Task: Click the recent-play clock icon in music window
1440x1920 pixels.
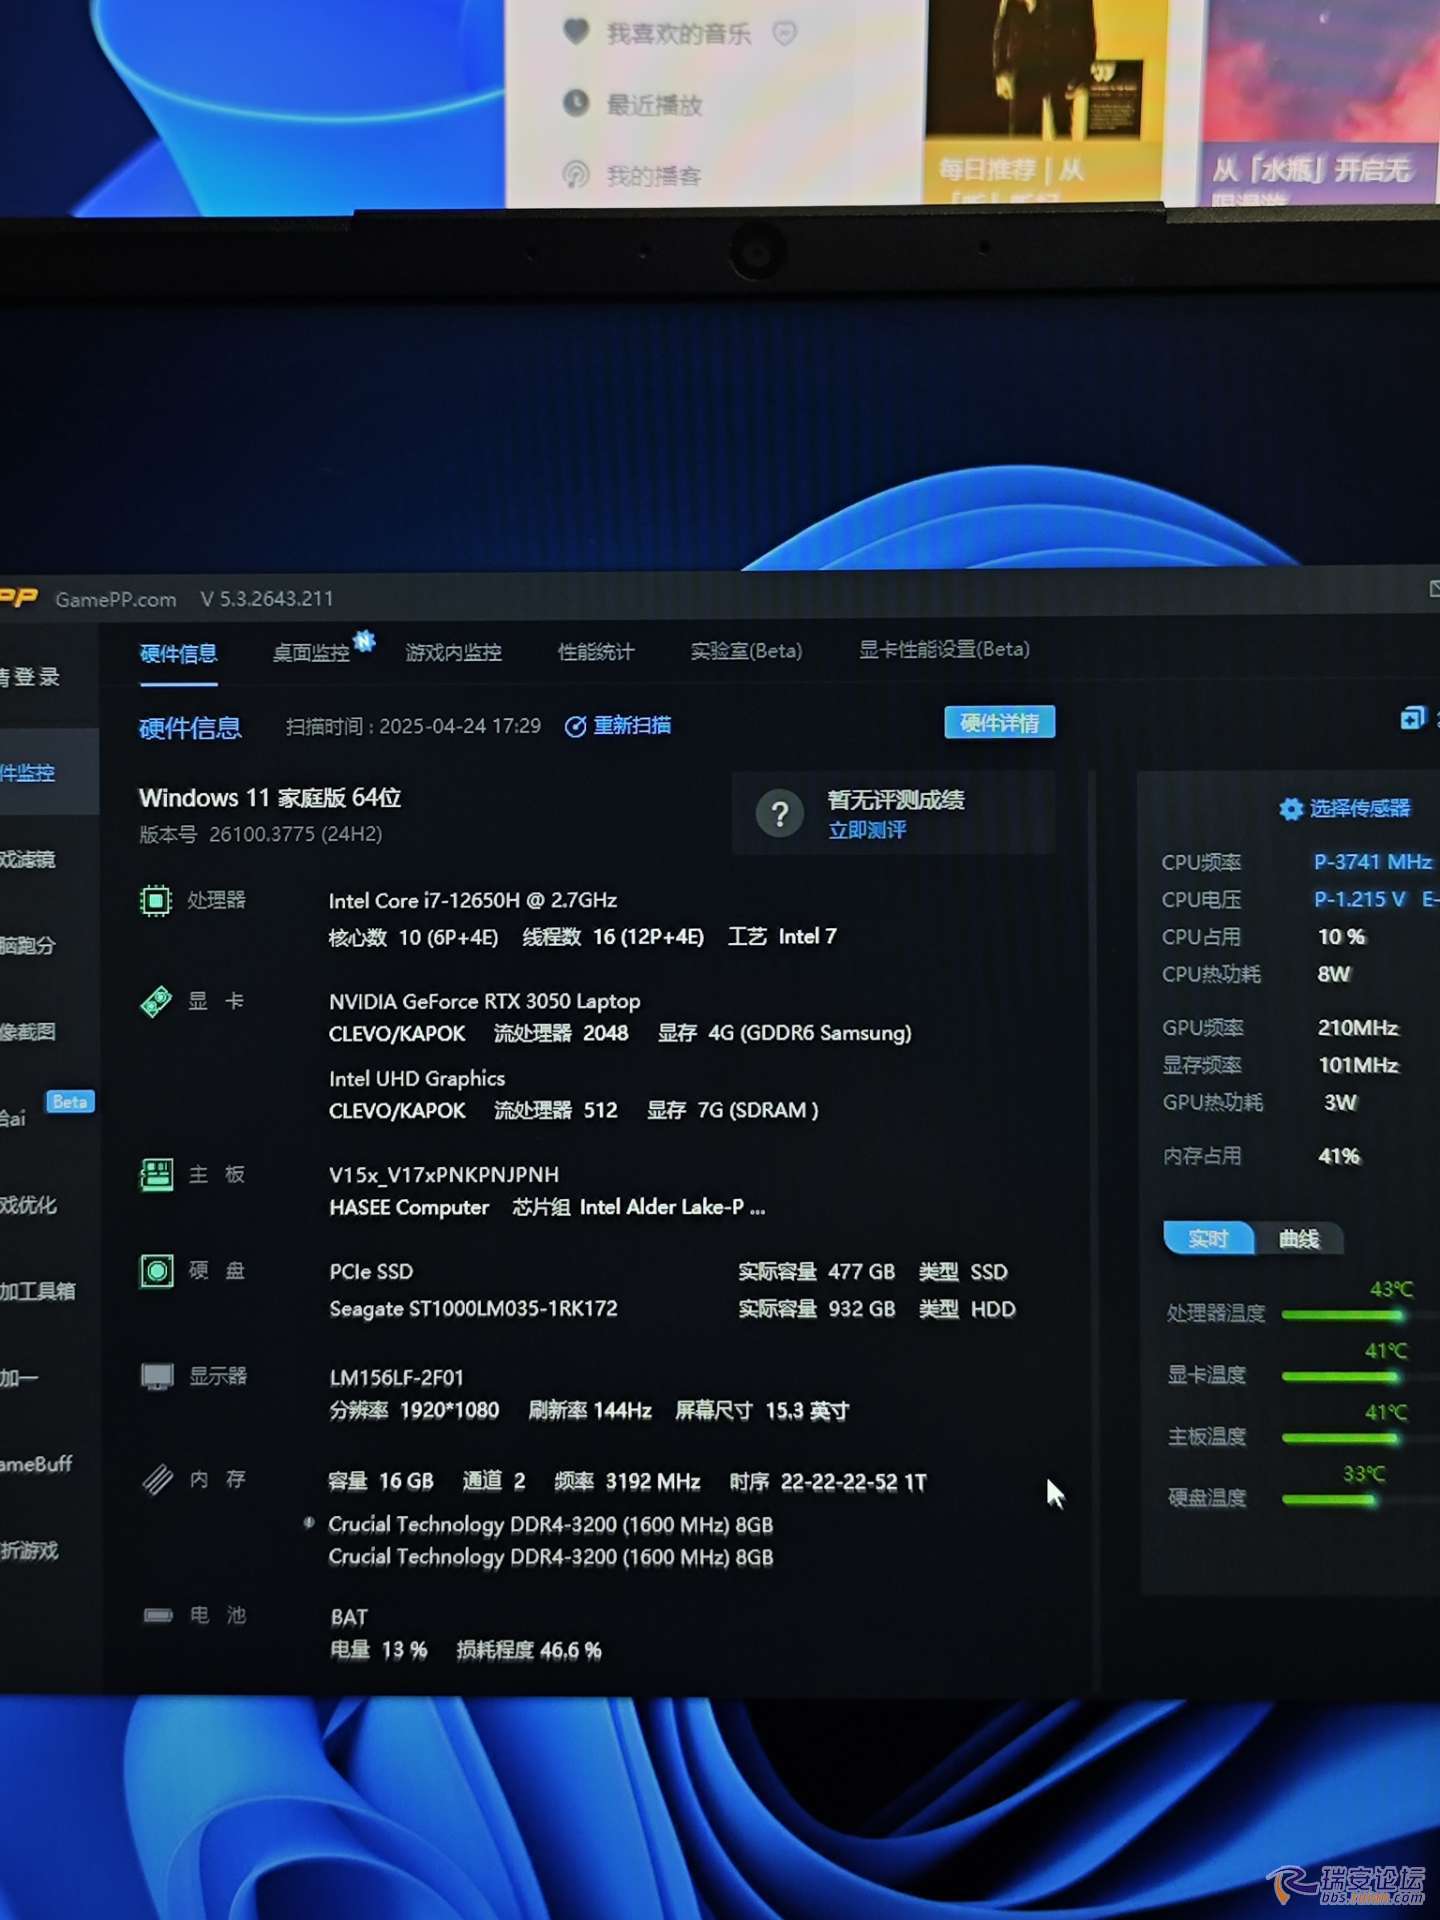Action: (x=576, y=102)
